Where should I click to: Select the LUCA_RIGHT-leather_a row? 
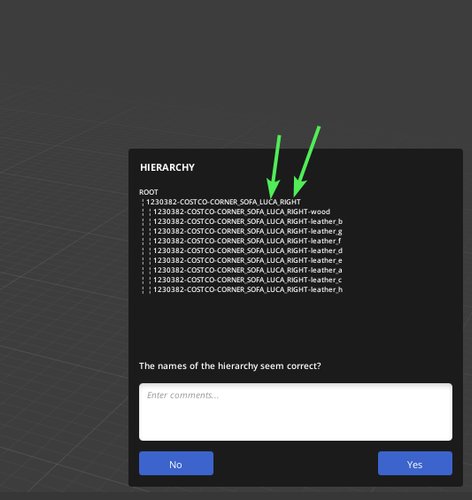click(248, 270)
